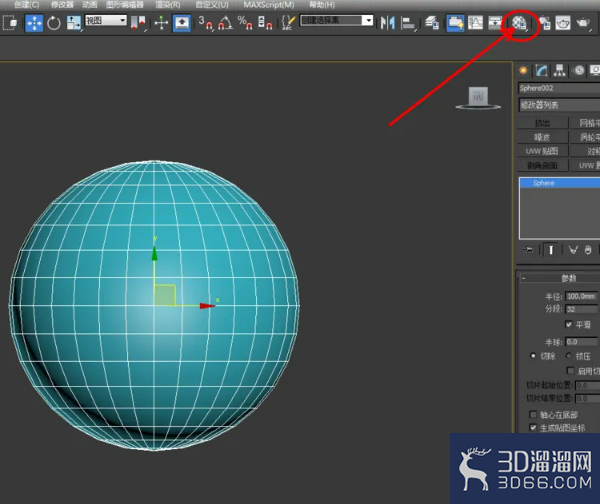Click the UVW 贴图 modifier button

pos(542,151)
